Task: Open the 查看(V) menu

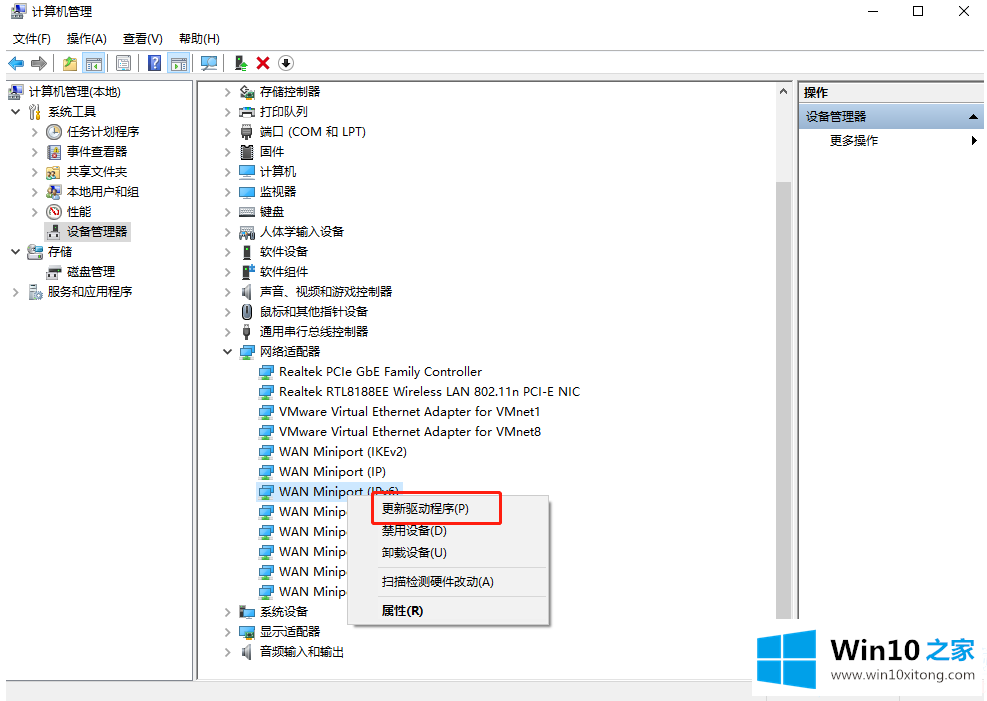Action: [143, 39]
